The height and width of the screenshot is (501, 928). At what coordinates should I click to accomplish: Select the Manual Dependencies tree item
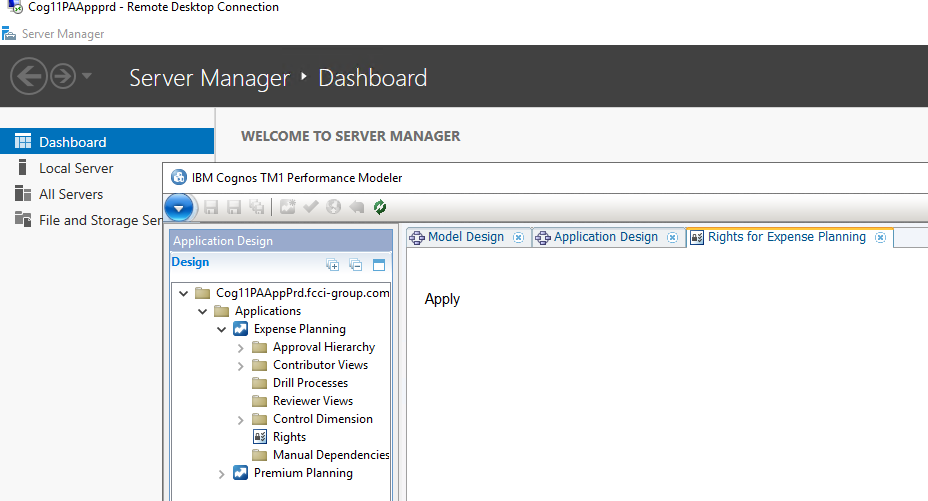tap(331, 455)
